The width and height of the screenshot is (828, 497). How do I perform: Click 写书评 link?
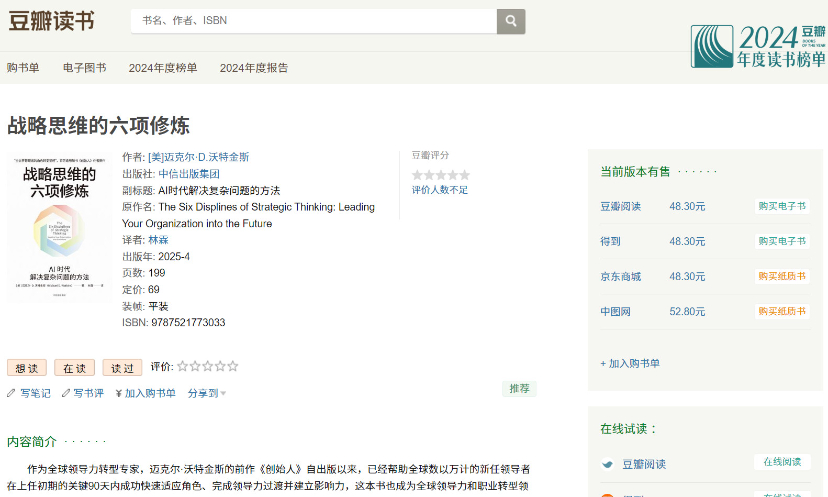pos(88,393)
